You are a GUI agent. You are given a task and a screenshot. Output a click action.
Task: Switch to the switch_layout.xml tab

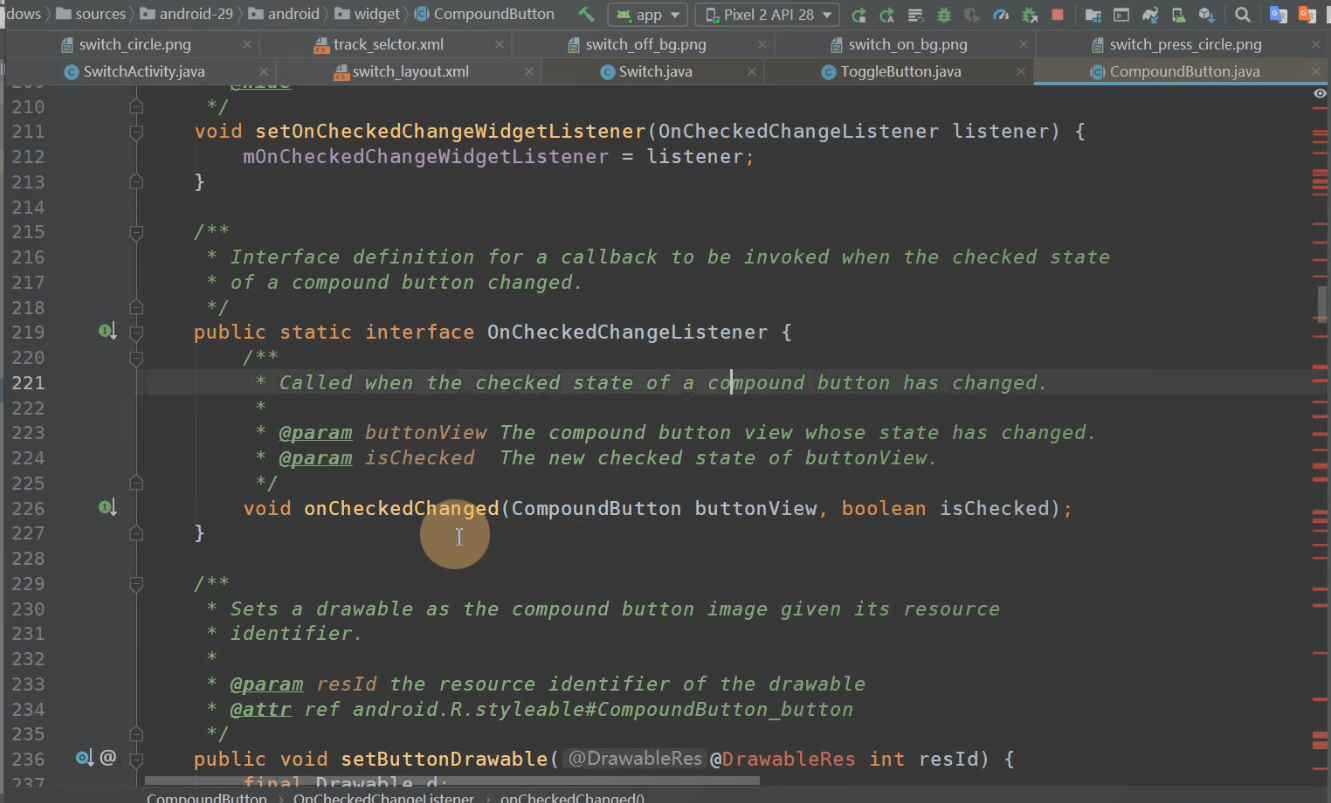(410, 72)
